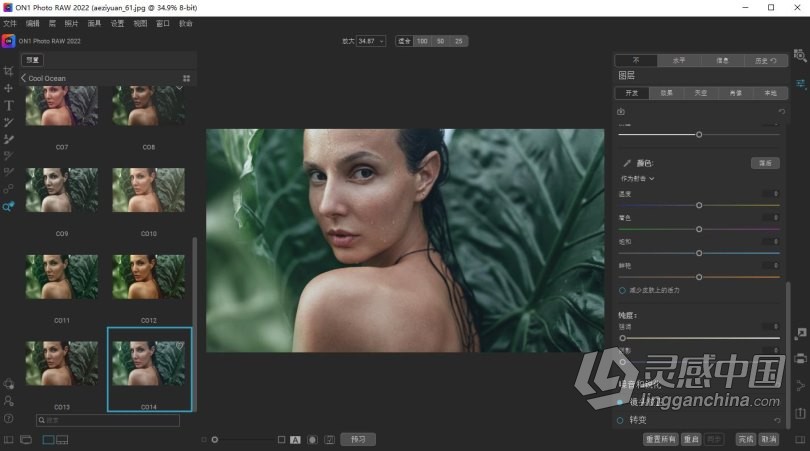Screen dimensions: 810x451
Task: Click the 重置所有 button
Action: coord(660,440)
